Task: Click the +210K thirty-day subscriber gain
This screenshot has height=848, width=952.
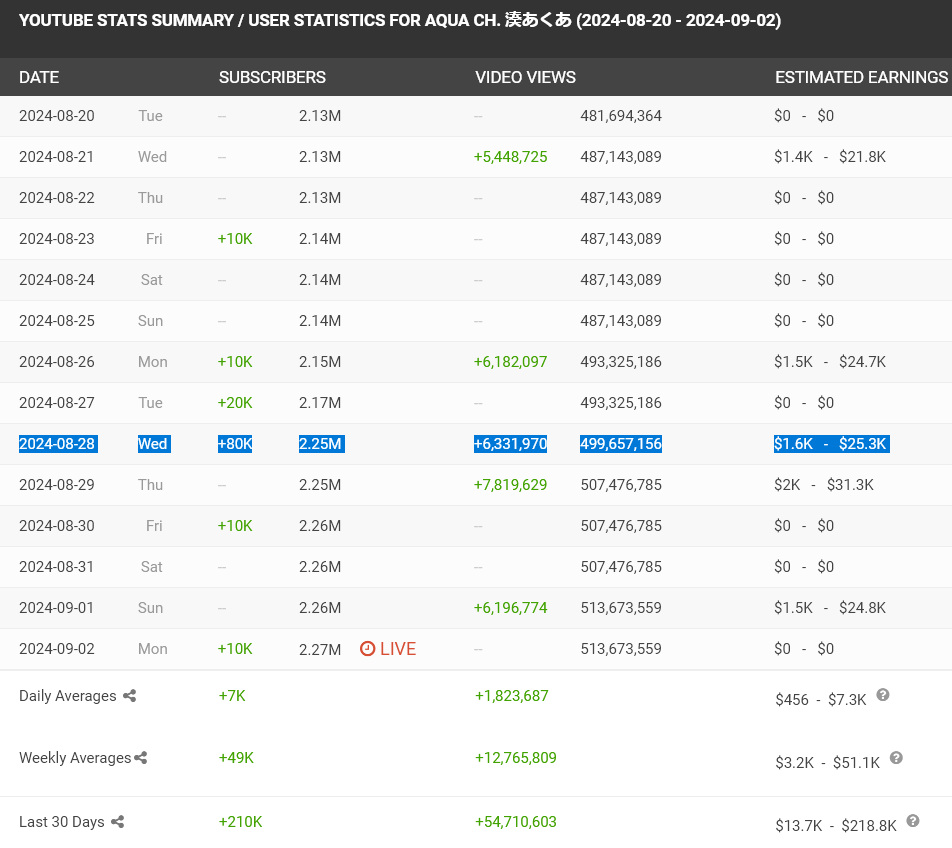Action: point(240,822)
